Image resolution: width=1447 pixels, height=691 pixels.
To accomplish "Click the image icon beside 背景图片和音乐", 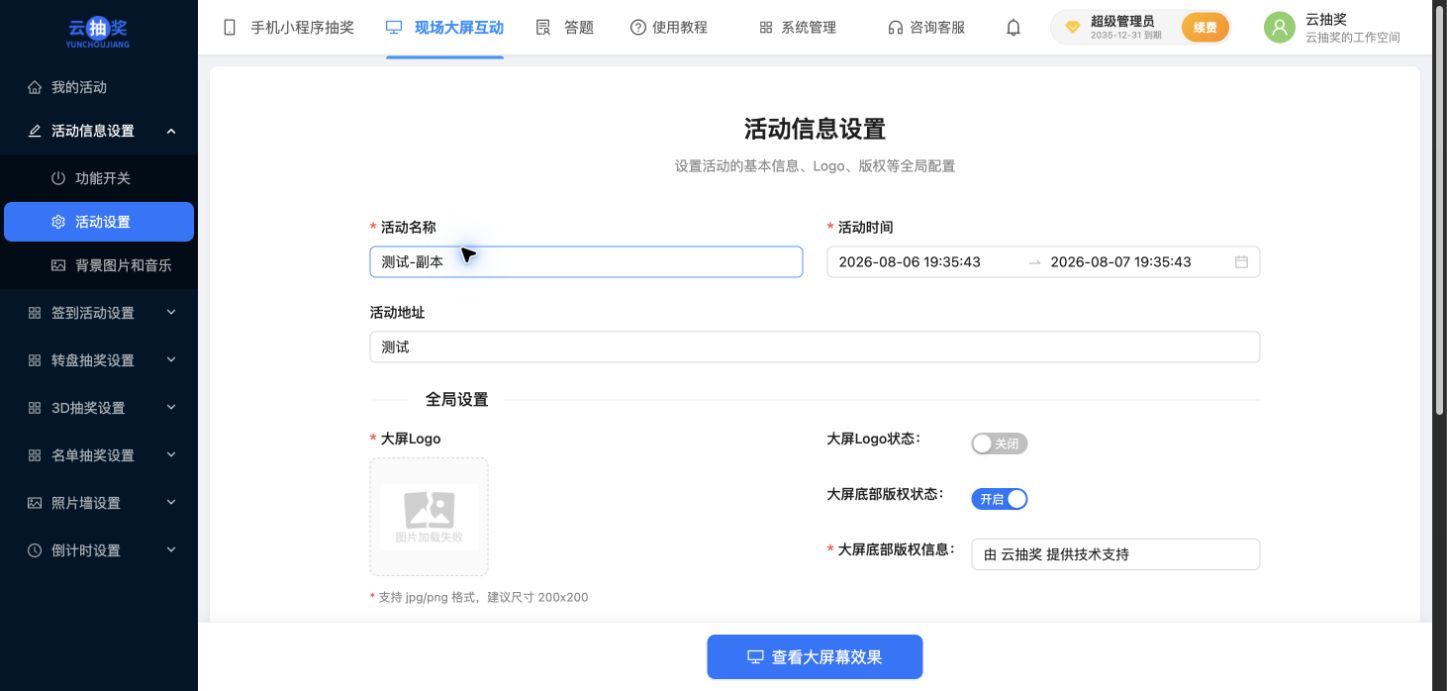I will tap(58, 266).
